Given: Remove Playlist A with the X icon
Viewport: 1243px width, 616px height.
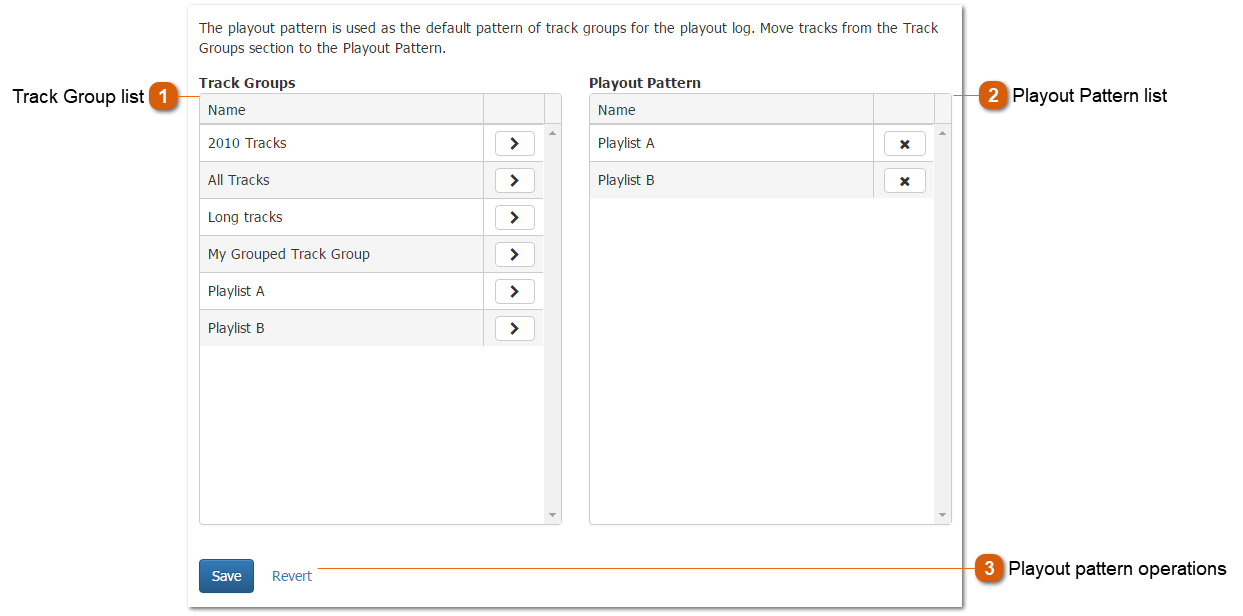Looking at the screenshot, I should point(904,143).
